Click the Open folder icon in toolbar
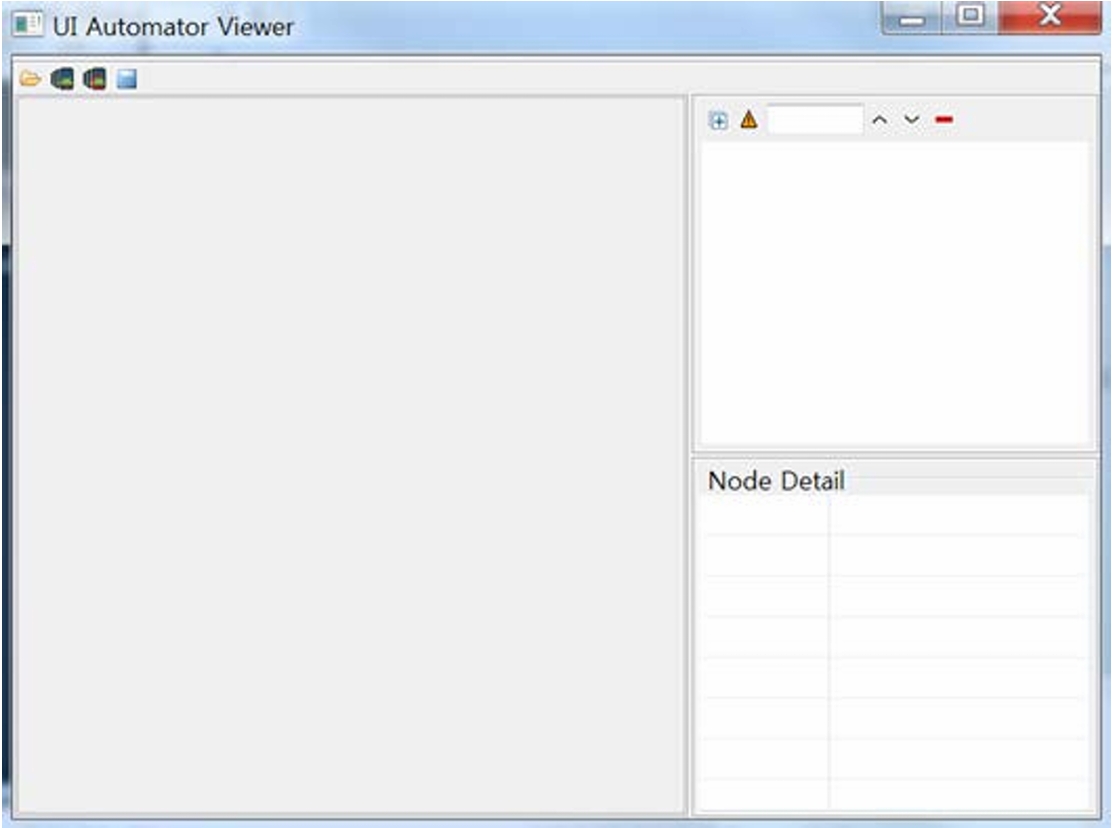The height and width of the screenshot is (828, 1112). click(31, 79)
